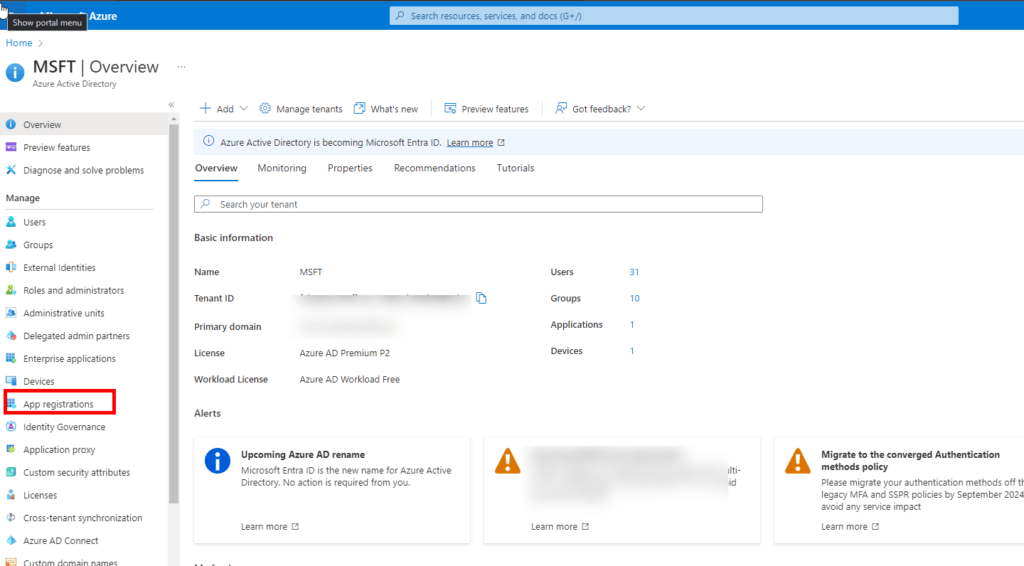The image size is (1024, 566).
Task: Click the Home breadcrumb link
Action: click(x=19, y=43)
